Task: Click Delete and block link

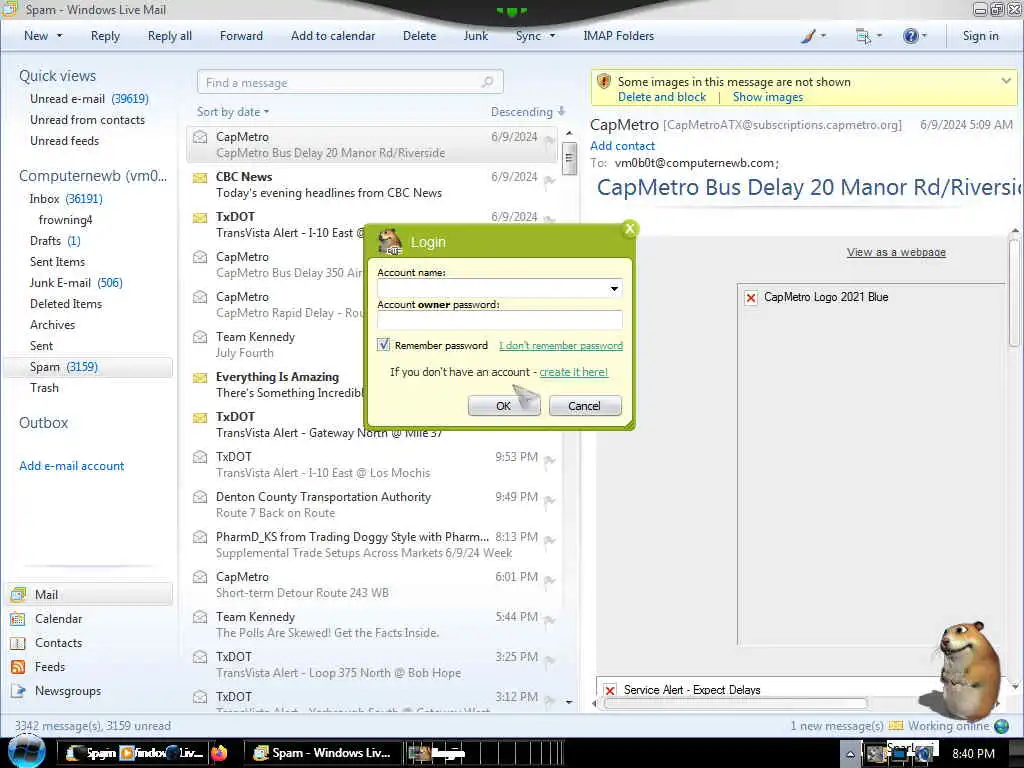Action: coord(662,97)
